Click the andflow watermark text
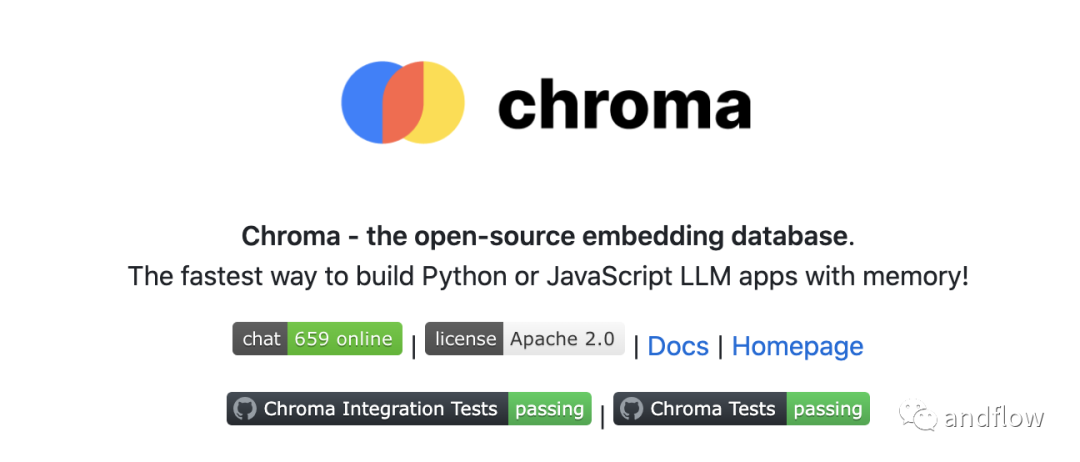Image resolution: width=1080 pixels, height=462 pixels. (x=993, y=417)
